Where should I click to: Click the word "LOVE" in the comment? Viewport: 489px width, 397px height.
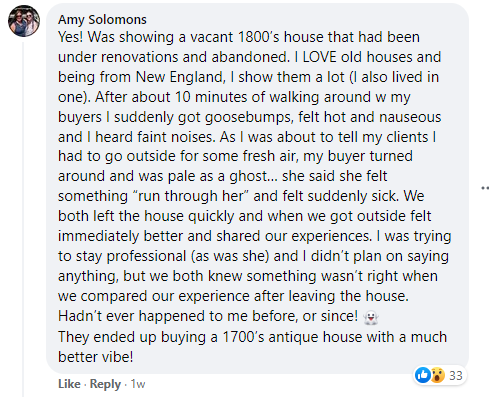pyautogui.click(x=320, y=57)
